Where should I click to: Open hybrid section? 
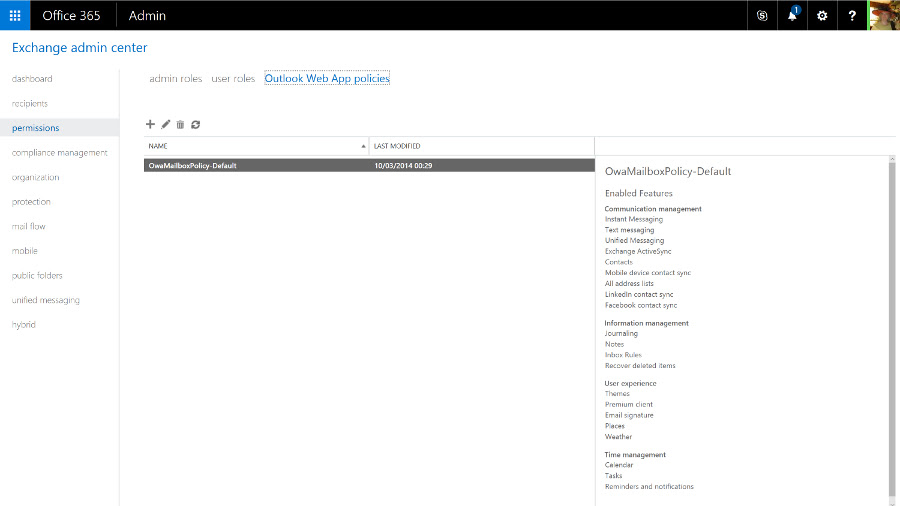(x=24, y=325)
